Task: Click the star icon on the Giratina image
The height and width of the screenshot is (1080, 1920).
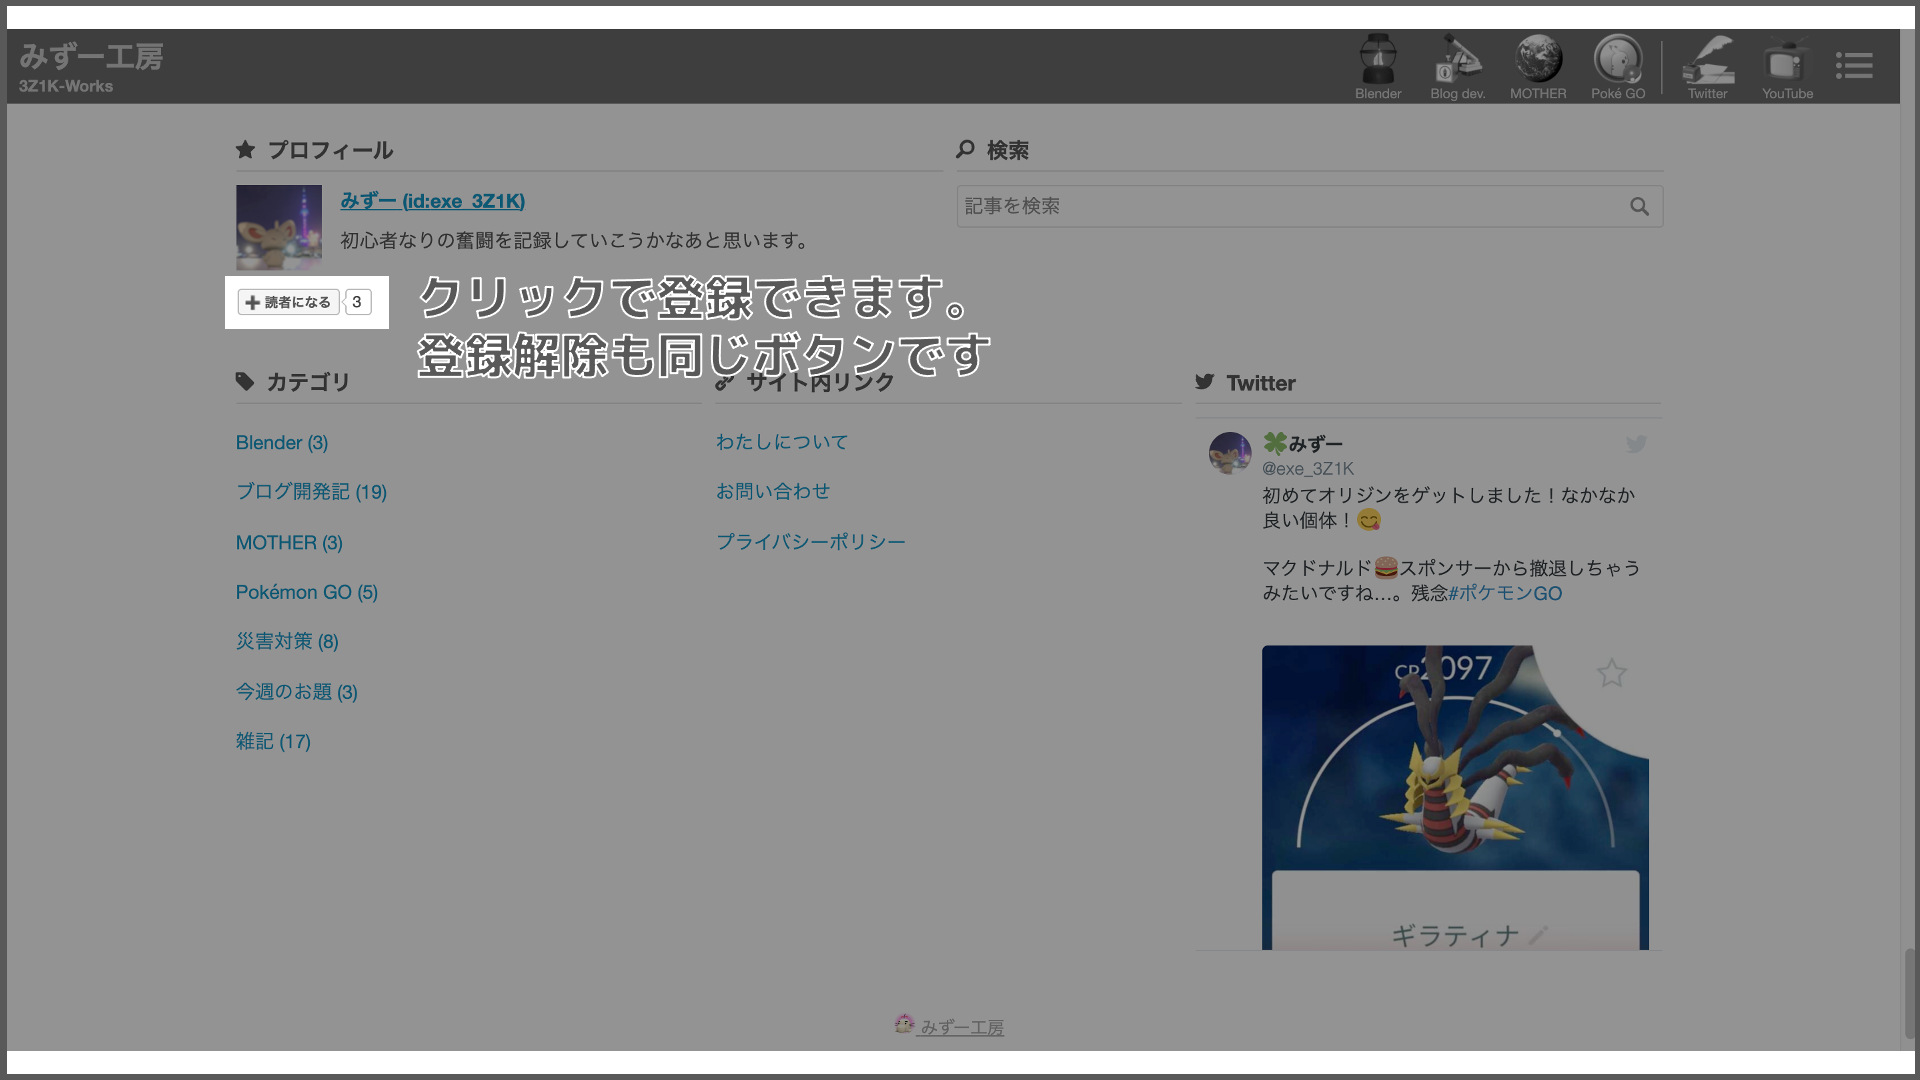Action: pos(1611,673)
